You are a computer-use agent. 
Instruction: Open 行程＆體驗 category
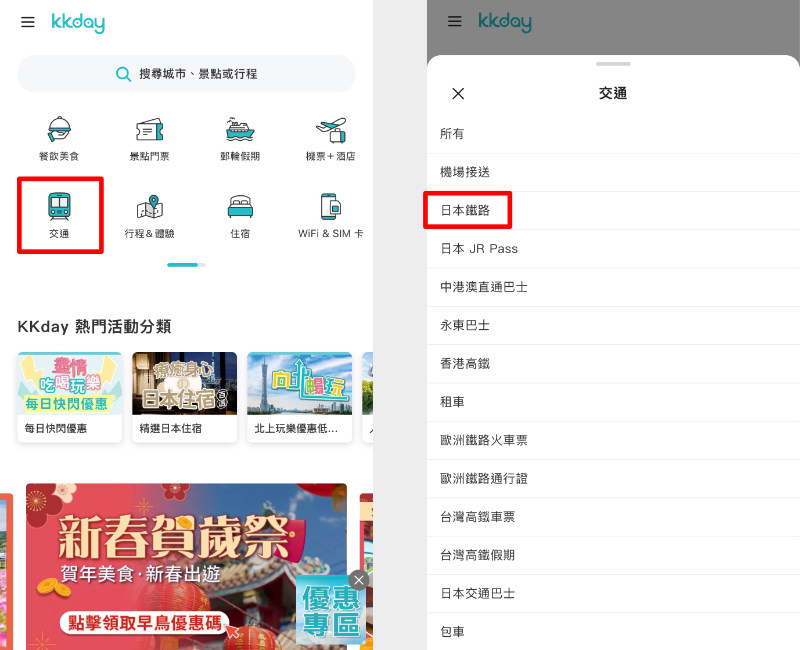[x=149, y=216]
